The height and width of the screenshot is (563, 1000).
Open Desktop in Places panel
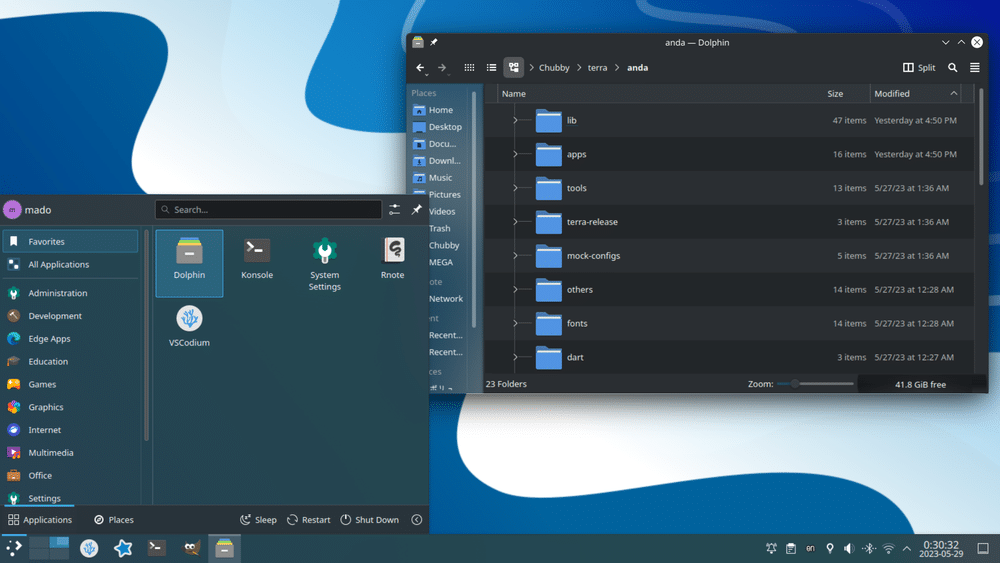(x=441, y=127)
